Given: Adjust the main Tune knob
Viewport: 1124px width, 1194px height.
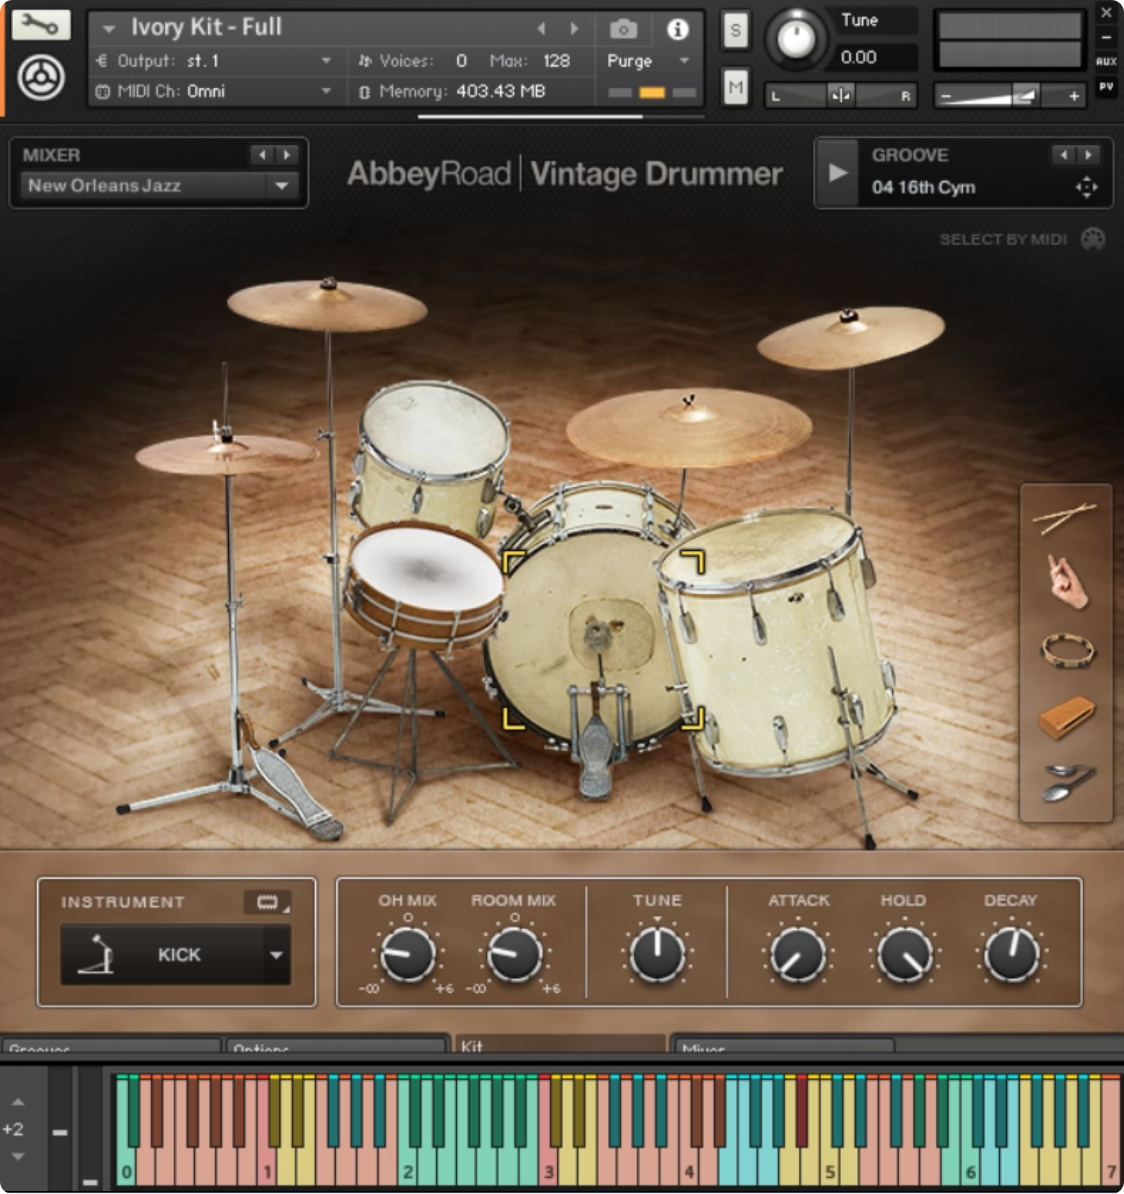Looking at the screenshot, I should coord(796,39).
